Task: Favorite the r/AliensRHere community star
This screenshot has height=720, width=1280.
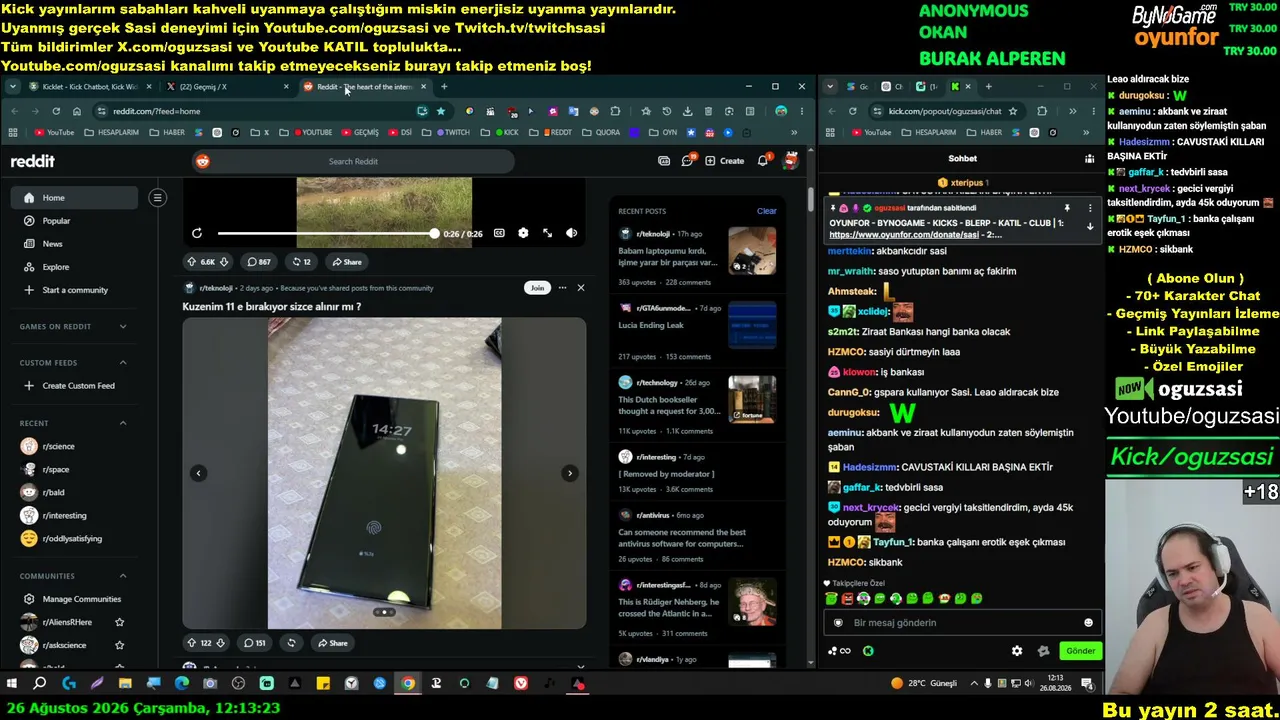Action: (x=120, y=622)
